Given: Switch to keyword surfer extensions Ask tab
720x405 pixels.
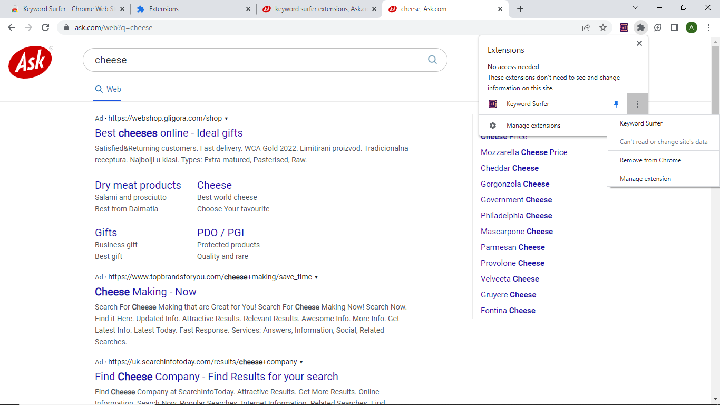Looking at the screenshot, I should coord(319,9).
